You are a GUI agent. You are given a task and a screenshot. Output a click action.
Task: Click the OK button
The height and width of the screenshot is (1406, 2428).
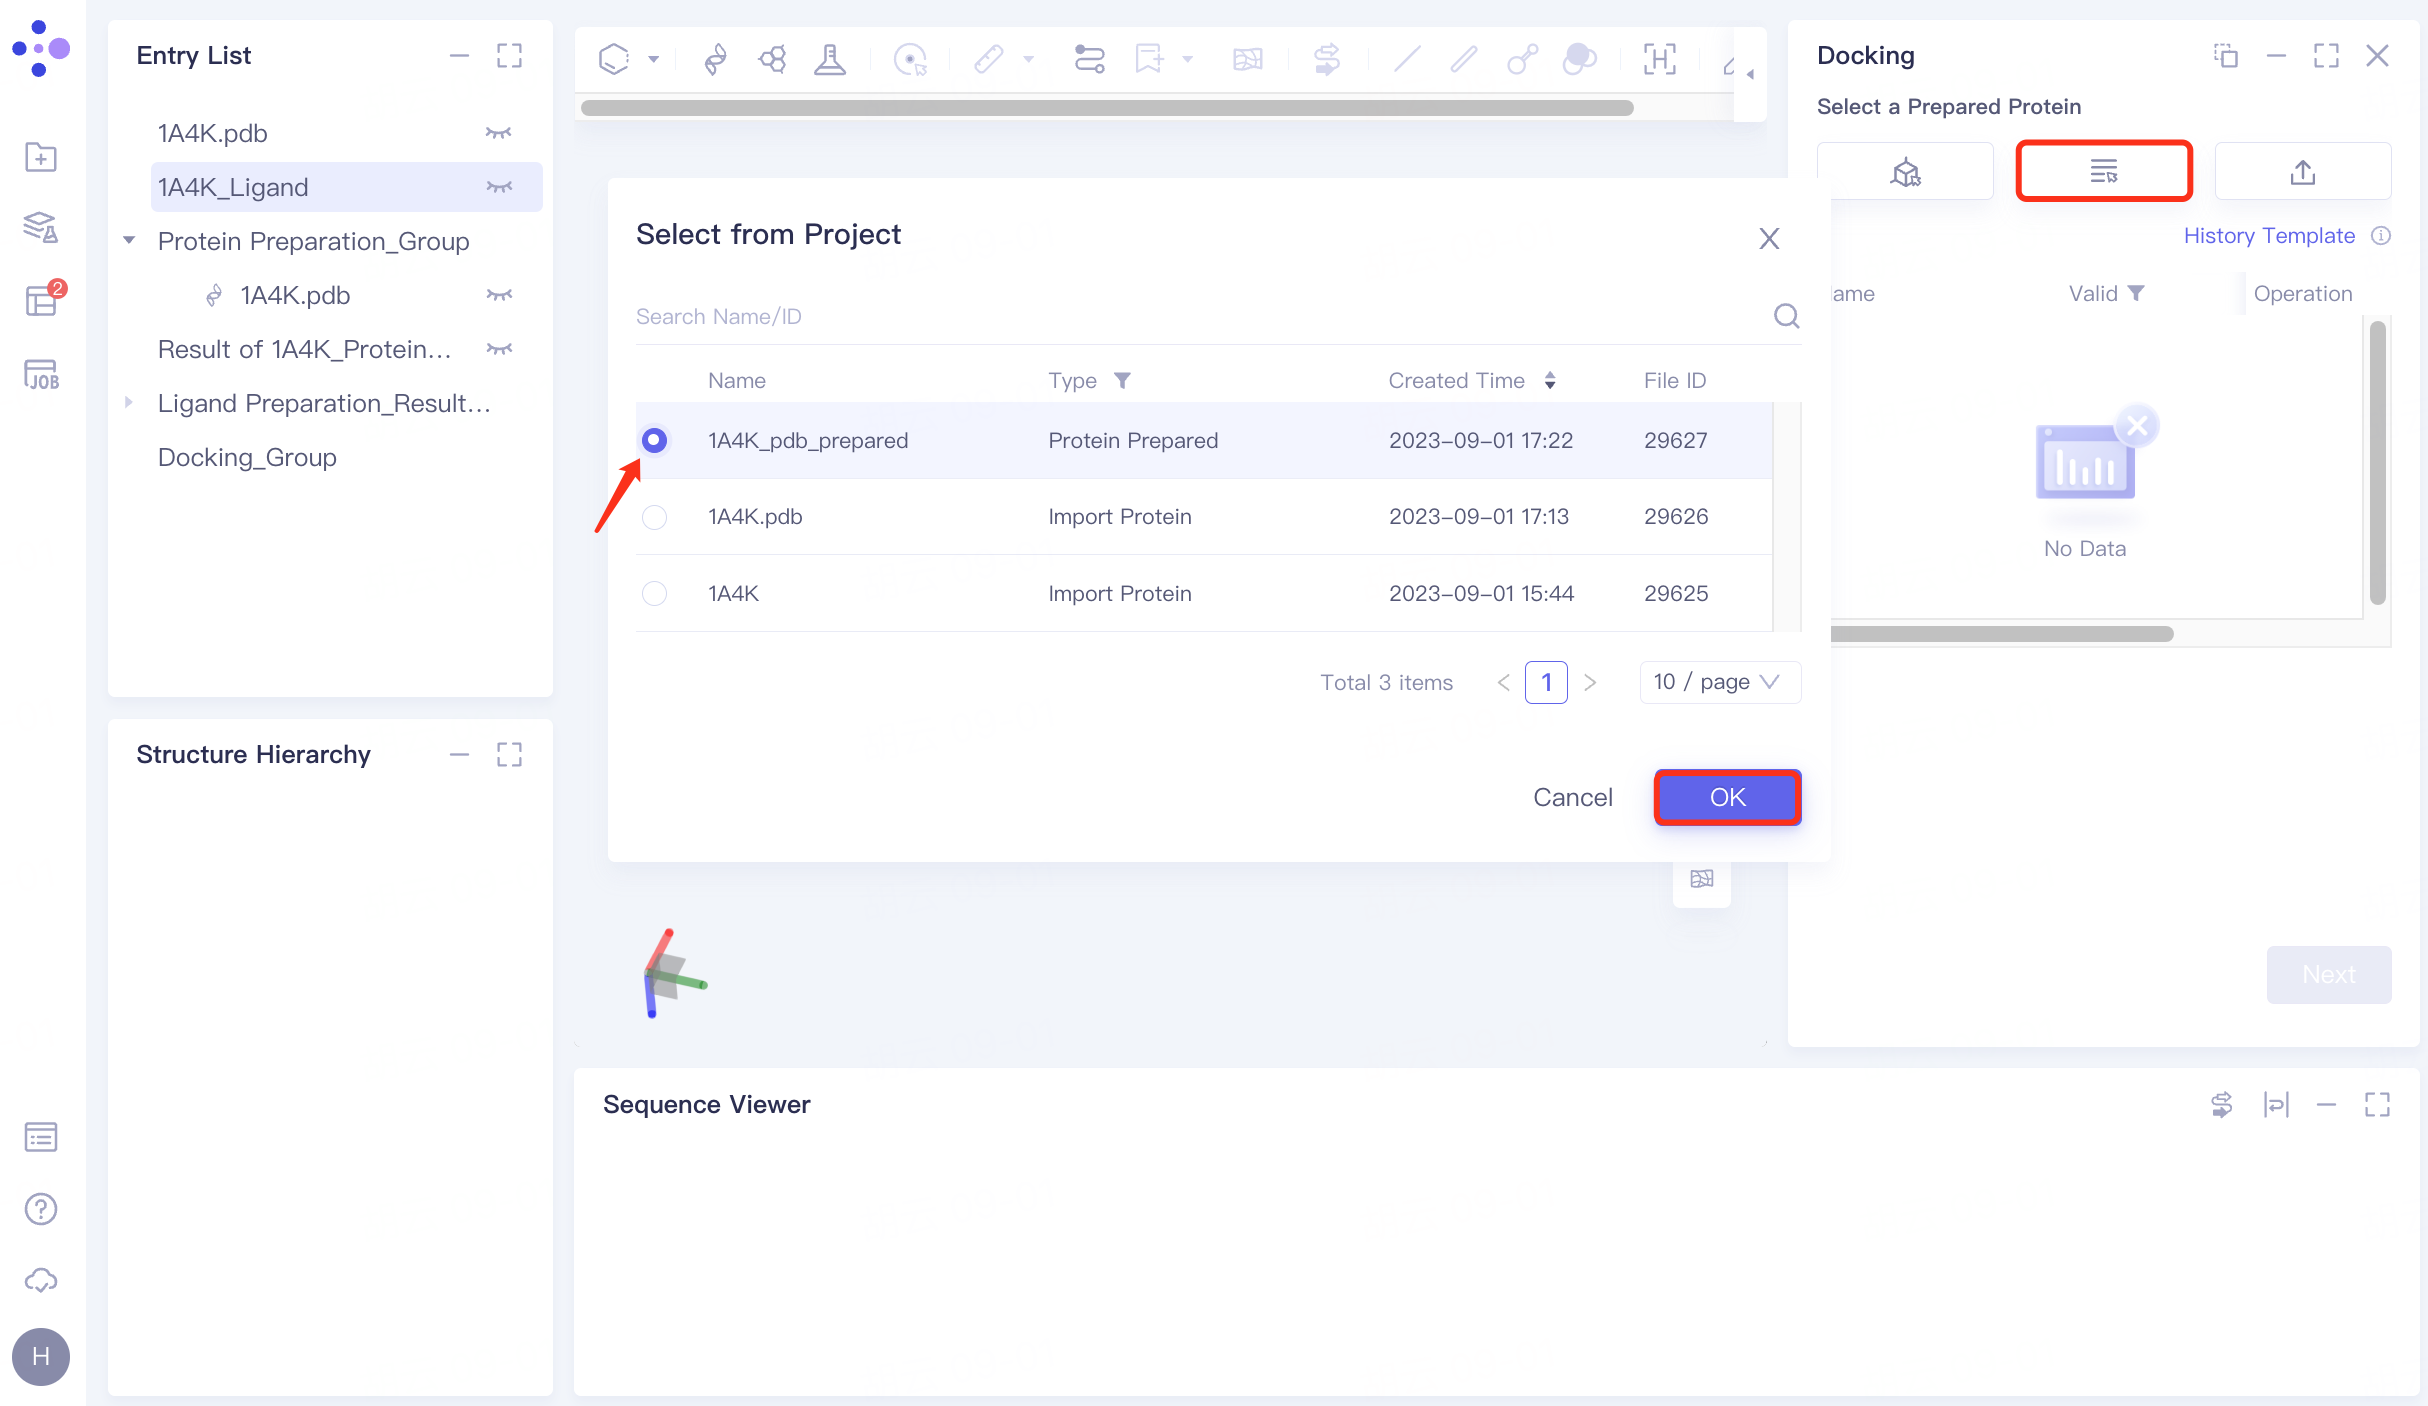(x=1727, y=797)
